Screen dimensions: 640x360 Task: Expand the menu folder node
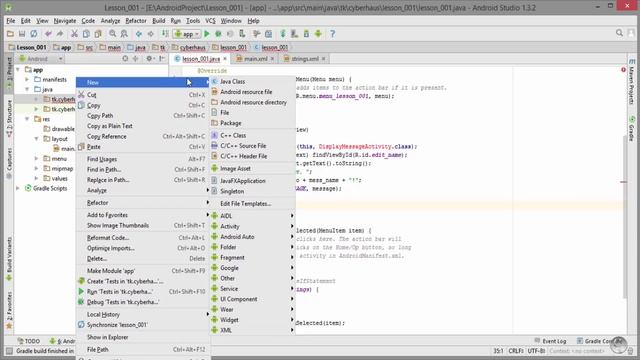[x=36, y=158]
